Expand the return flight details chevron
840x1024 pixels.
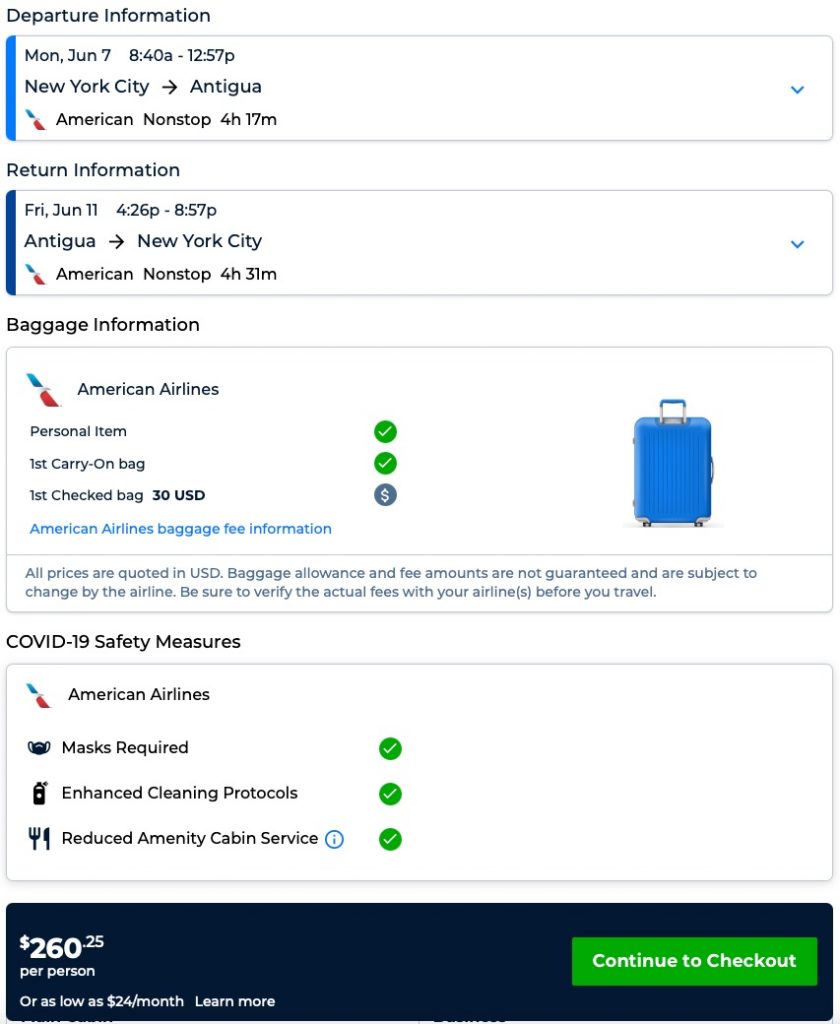click(797, 244)
